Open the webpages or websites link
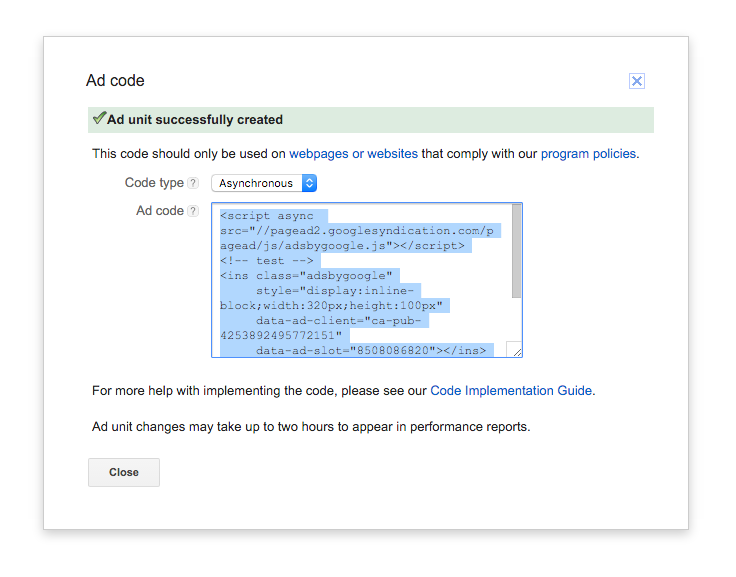 point(353,154)
